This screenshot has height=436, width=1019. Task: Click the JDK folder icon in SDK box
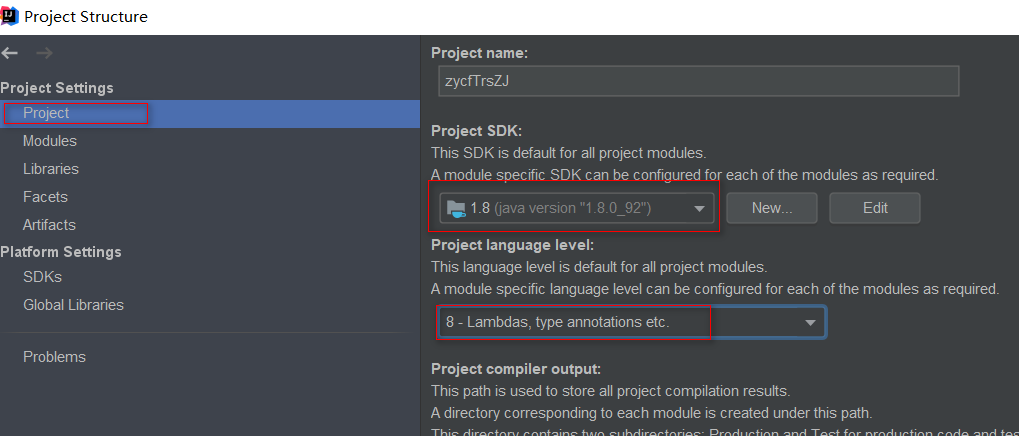pos(457,208)
